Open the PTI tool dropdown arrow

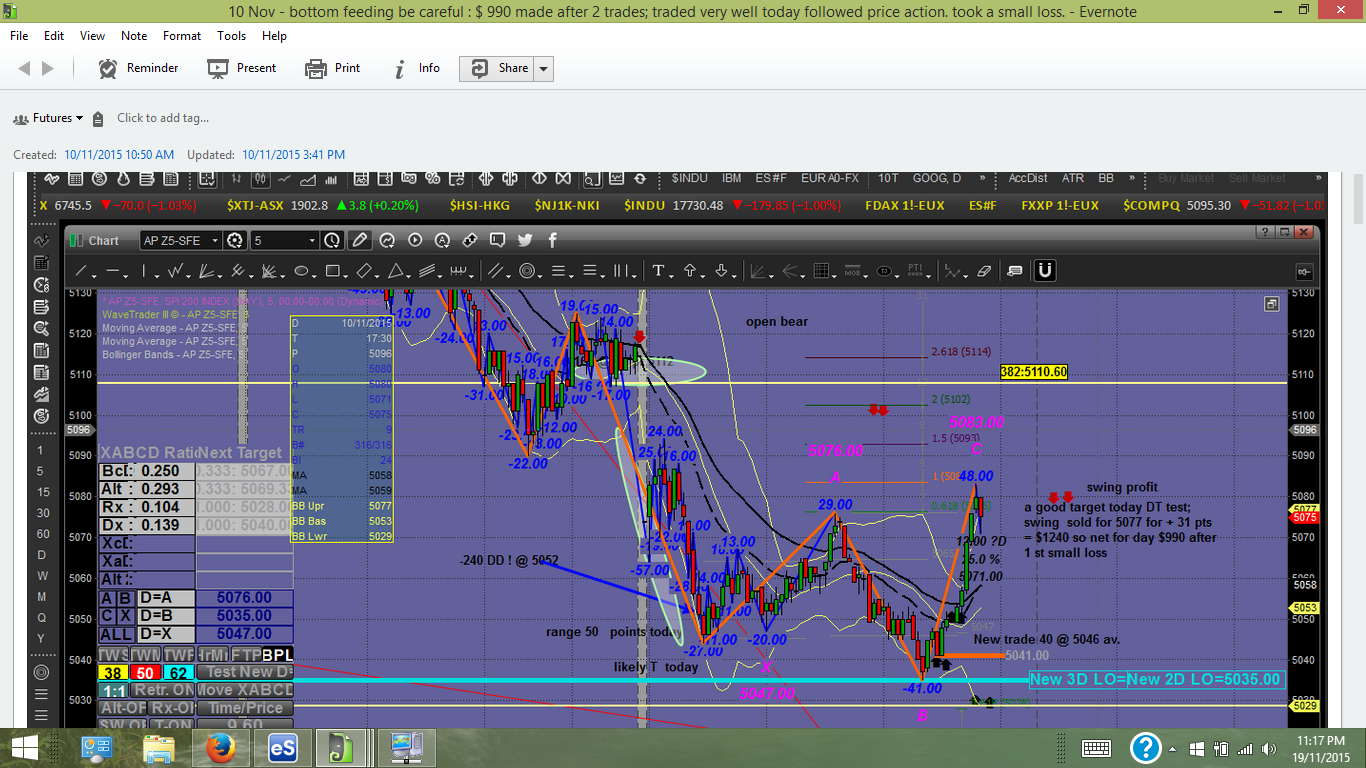pos(929,274)
